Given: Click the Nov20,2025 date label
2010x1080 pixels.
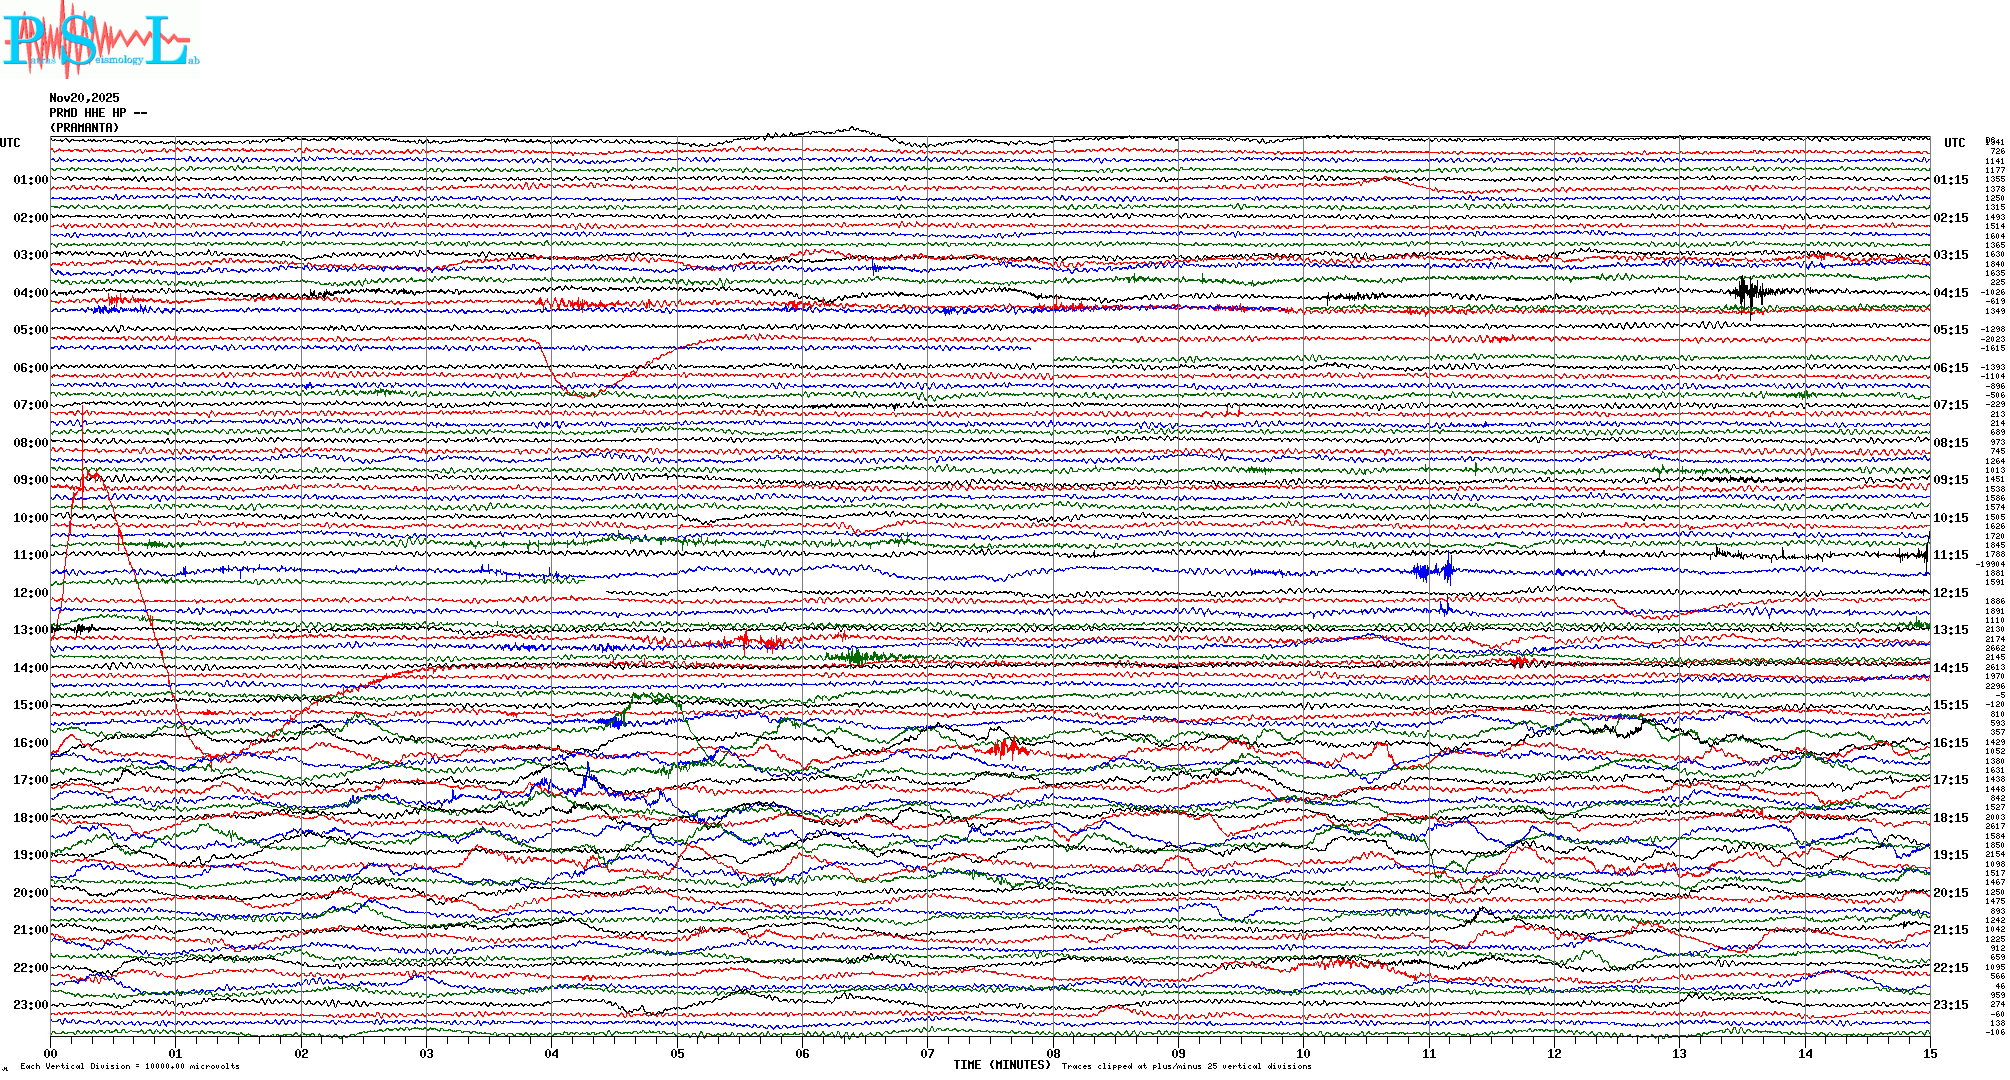Looking at the screenshot, I should point(84,98).
